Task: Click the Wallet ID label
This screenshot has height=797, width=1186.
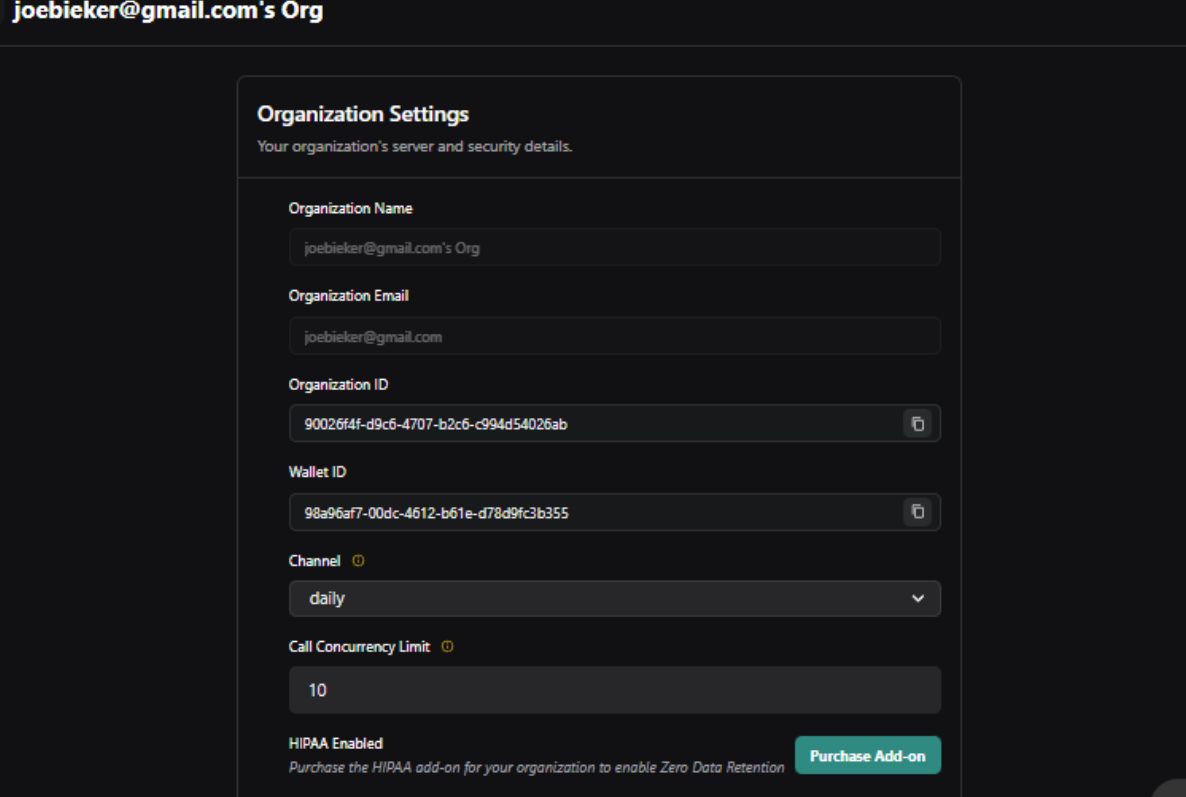Action: pos(318,472)
